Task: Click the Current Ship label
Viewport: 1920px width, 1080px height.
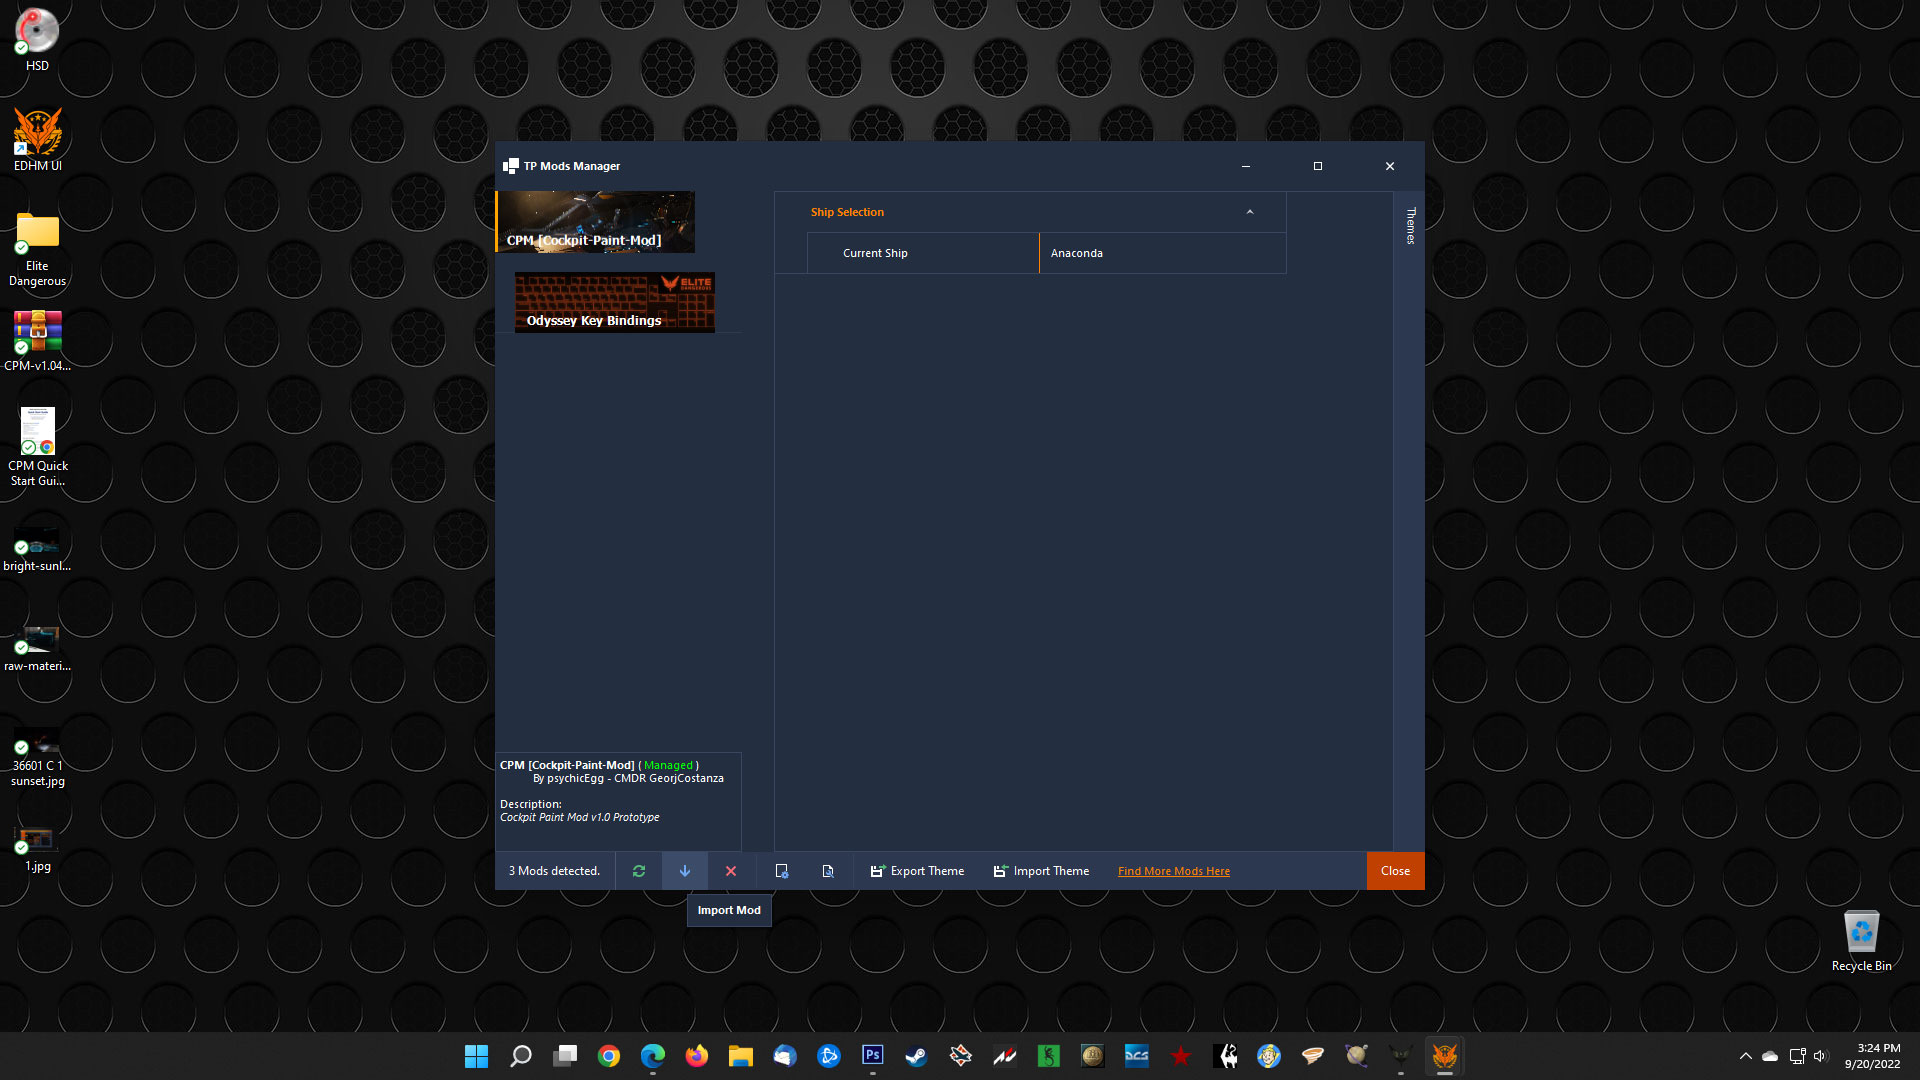Action: tap(875, 253)
